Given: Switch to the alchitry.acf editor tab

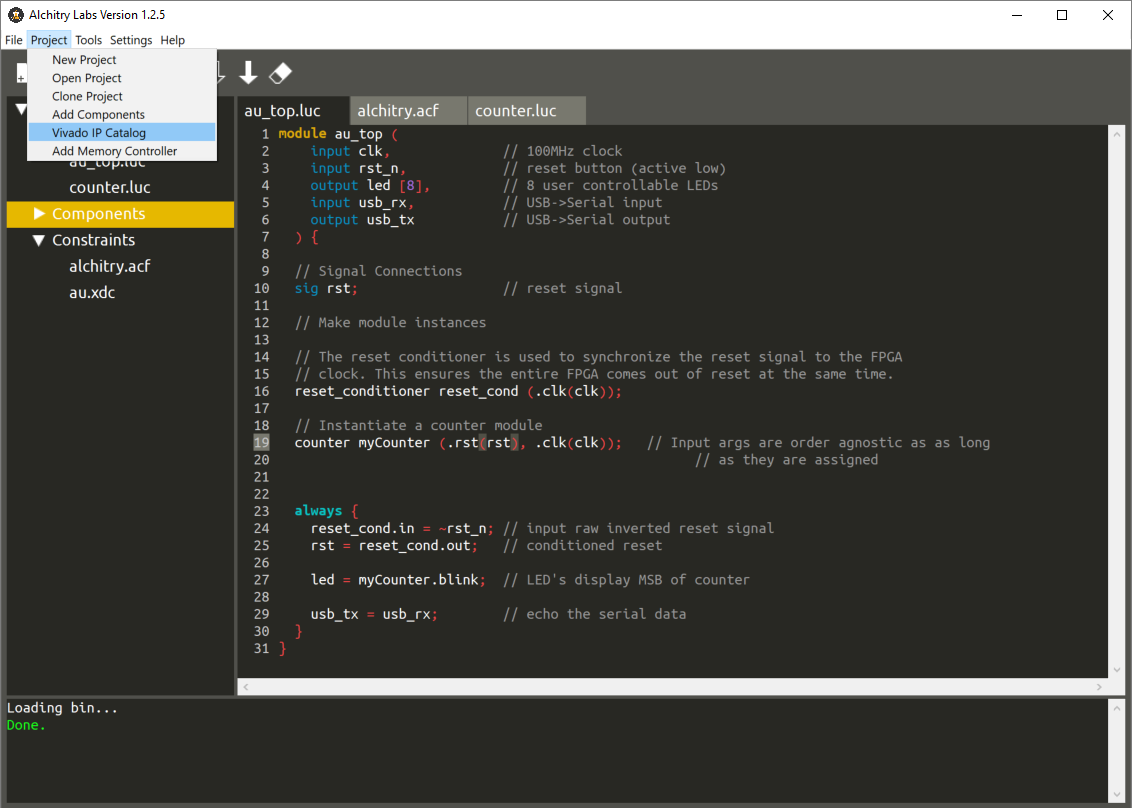Looking at the screenshot, I should (x=409, y=110).
